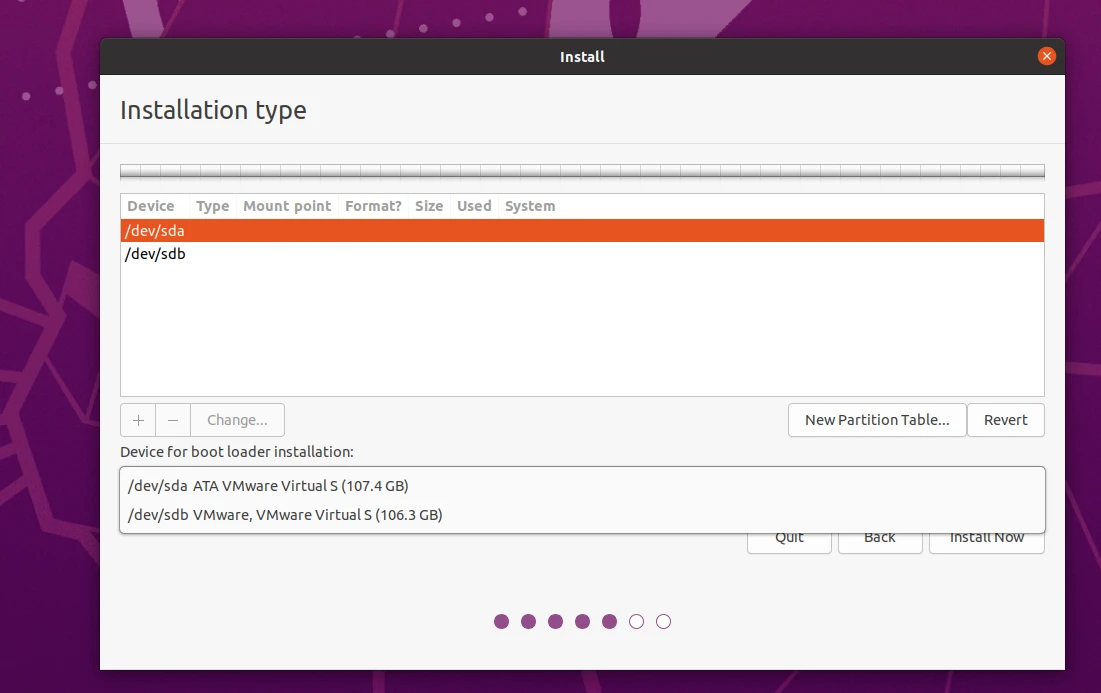
Task: Go back using the Back button
Action: (x=879, y=542)
